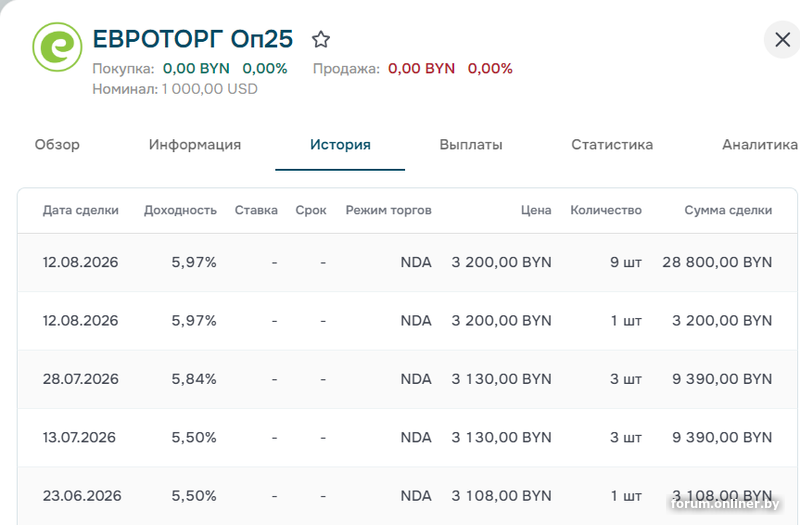This screenshot has height=525, width=800.
Task: Click the Доходность column header
Action: coord(180,210)
